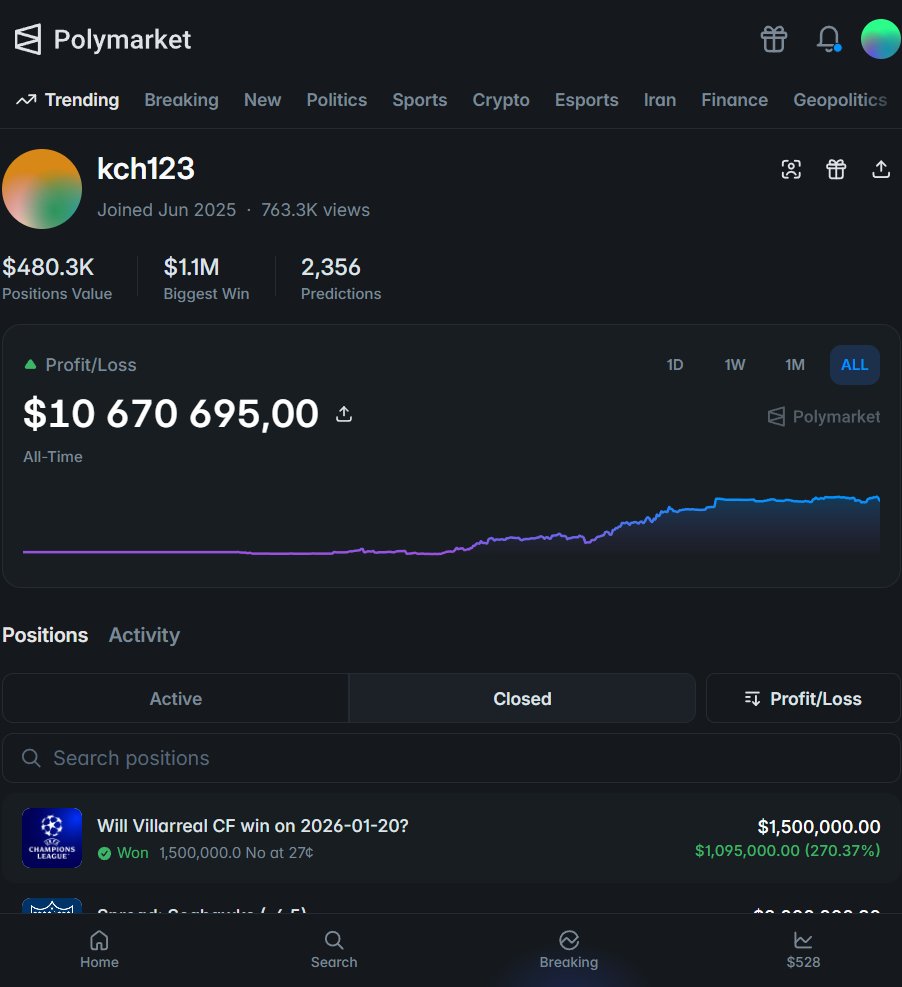Show Active positions
This screenshot has height=987, width=902.
176,699
